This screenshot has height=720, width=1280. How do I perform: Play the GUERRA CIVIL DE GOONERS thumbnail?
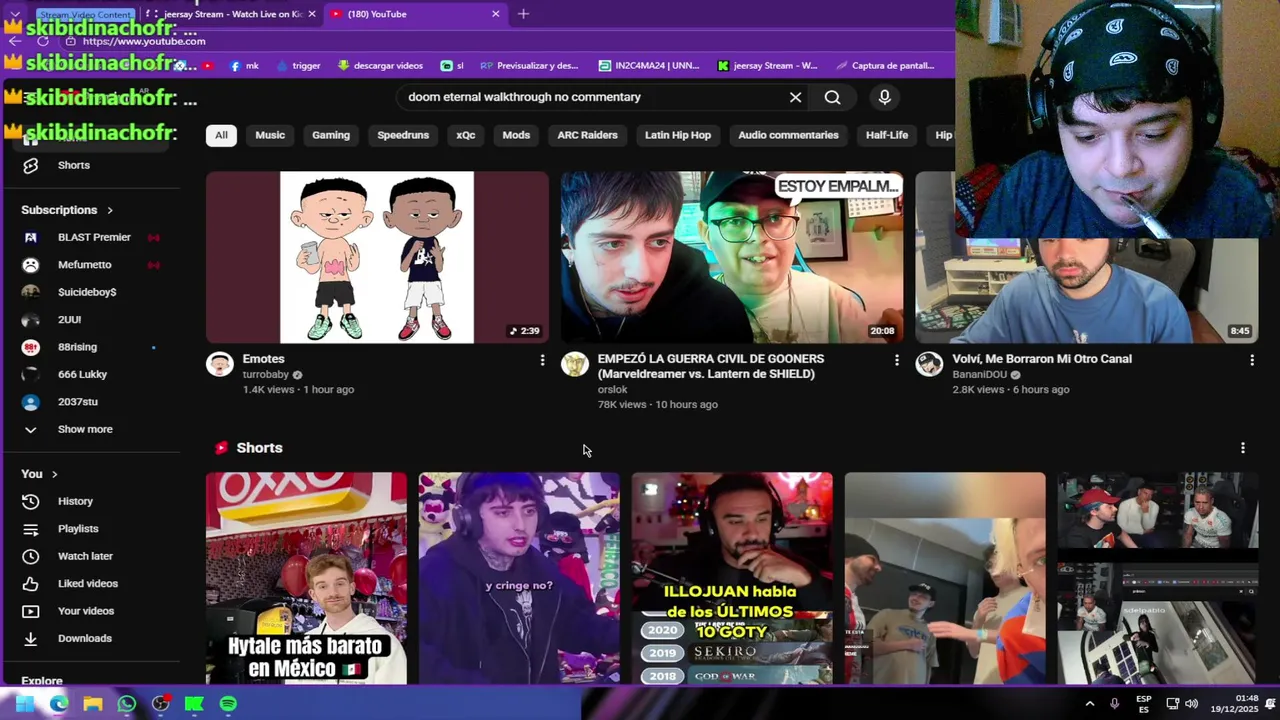click(x=732, y=257)
